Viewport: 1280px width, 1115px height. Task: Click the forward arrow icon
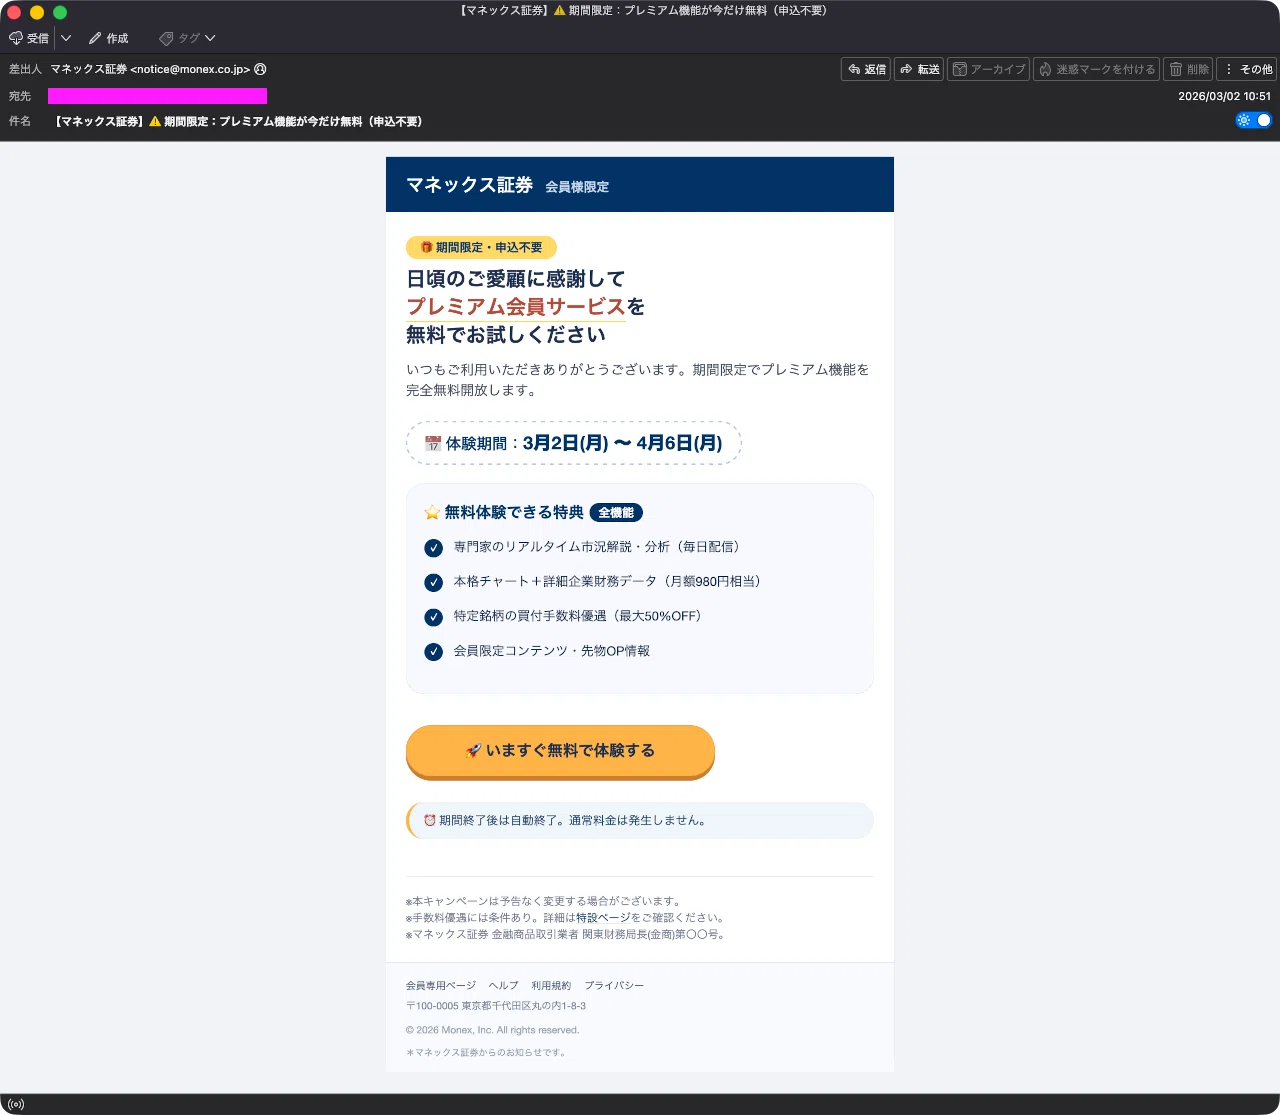pyautogui.click(x=906, y=69)
